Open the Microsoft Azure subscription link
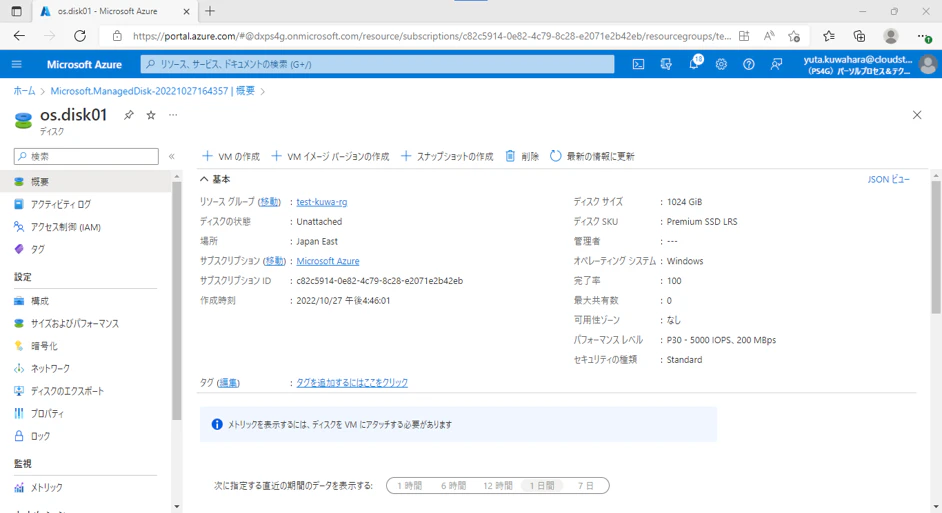The width and height of the screenshot is (942, 513). (327, 261)
